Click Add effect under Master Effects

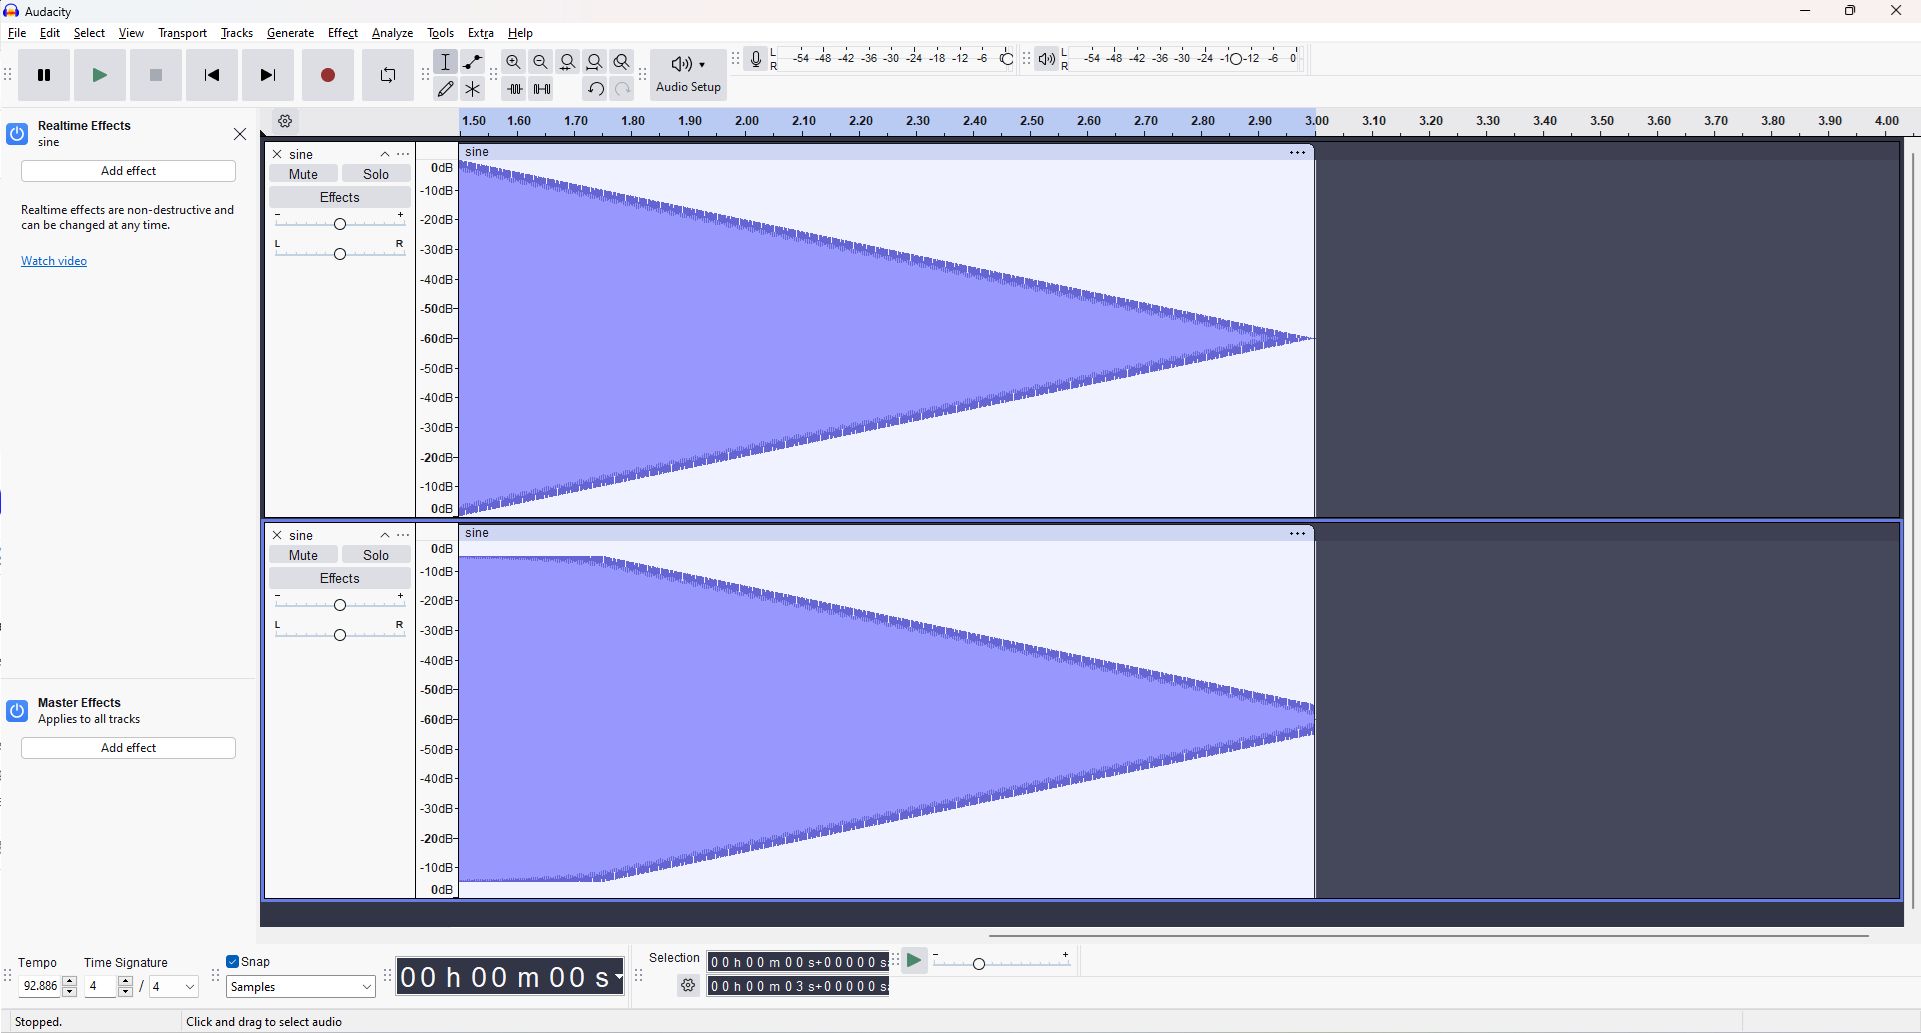128,747
